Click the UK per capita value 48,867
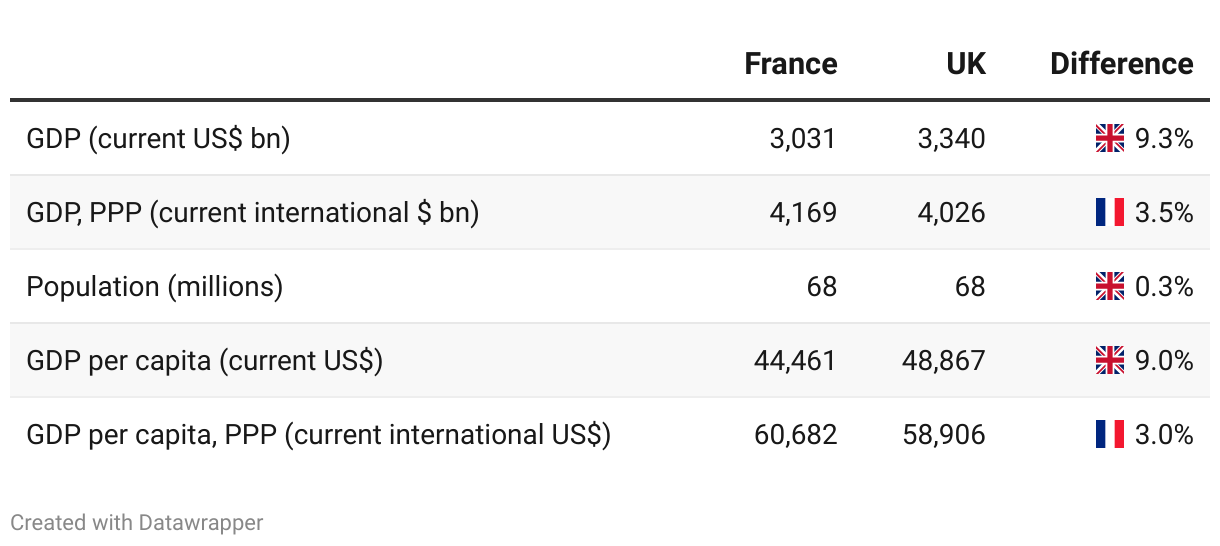1220x546 pixels. pos(944,360)
